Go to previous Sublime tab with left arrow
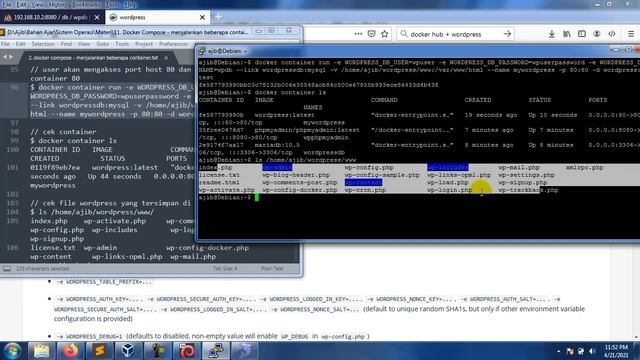Screen dimensions: 640x360 [x=5, y=57]
